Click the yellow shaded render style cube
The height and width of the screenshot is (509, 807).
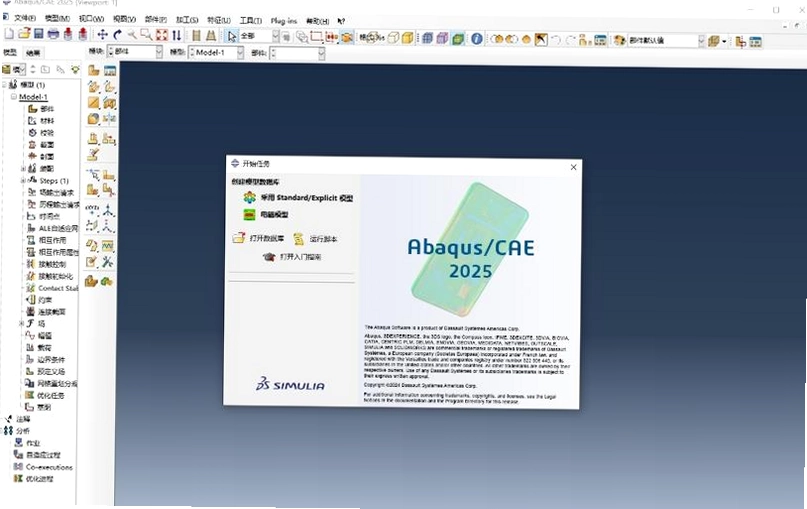point(408,38)
